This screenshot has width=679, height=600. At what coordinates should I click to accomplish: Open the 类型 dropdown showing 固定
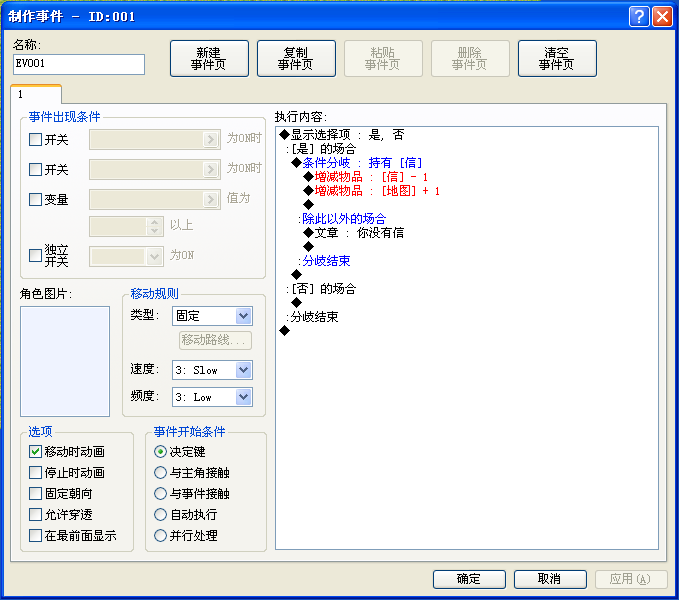coord(212,316)
